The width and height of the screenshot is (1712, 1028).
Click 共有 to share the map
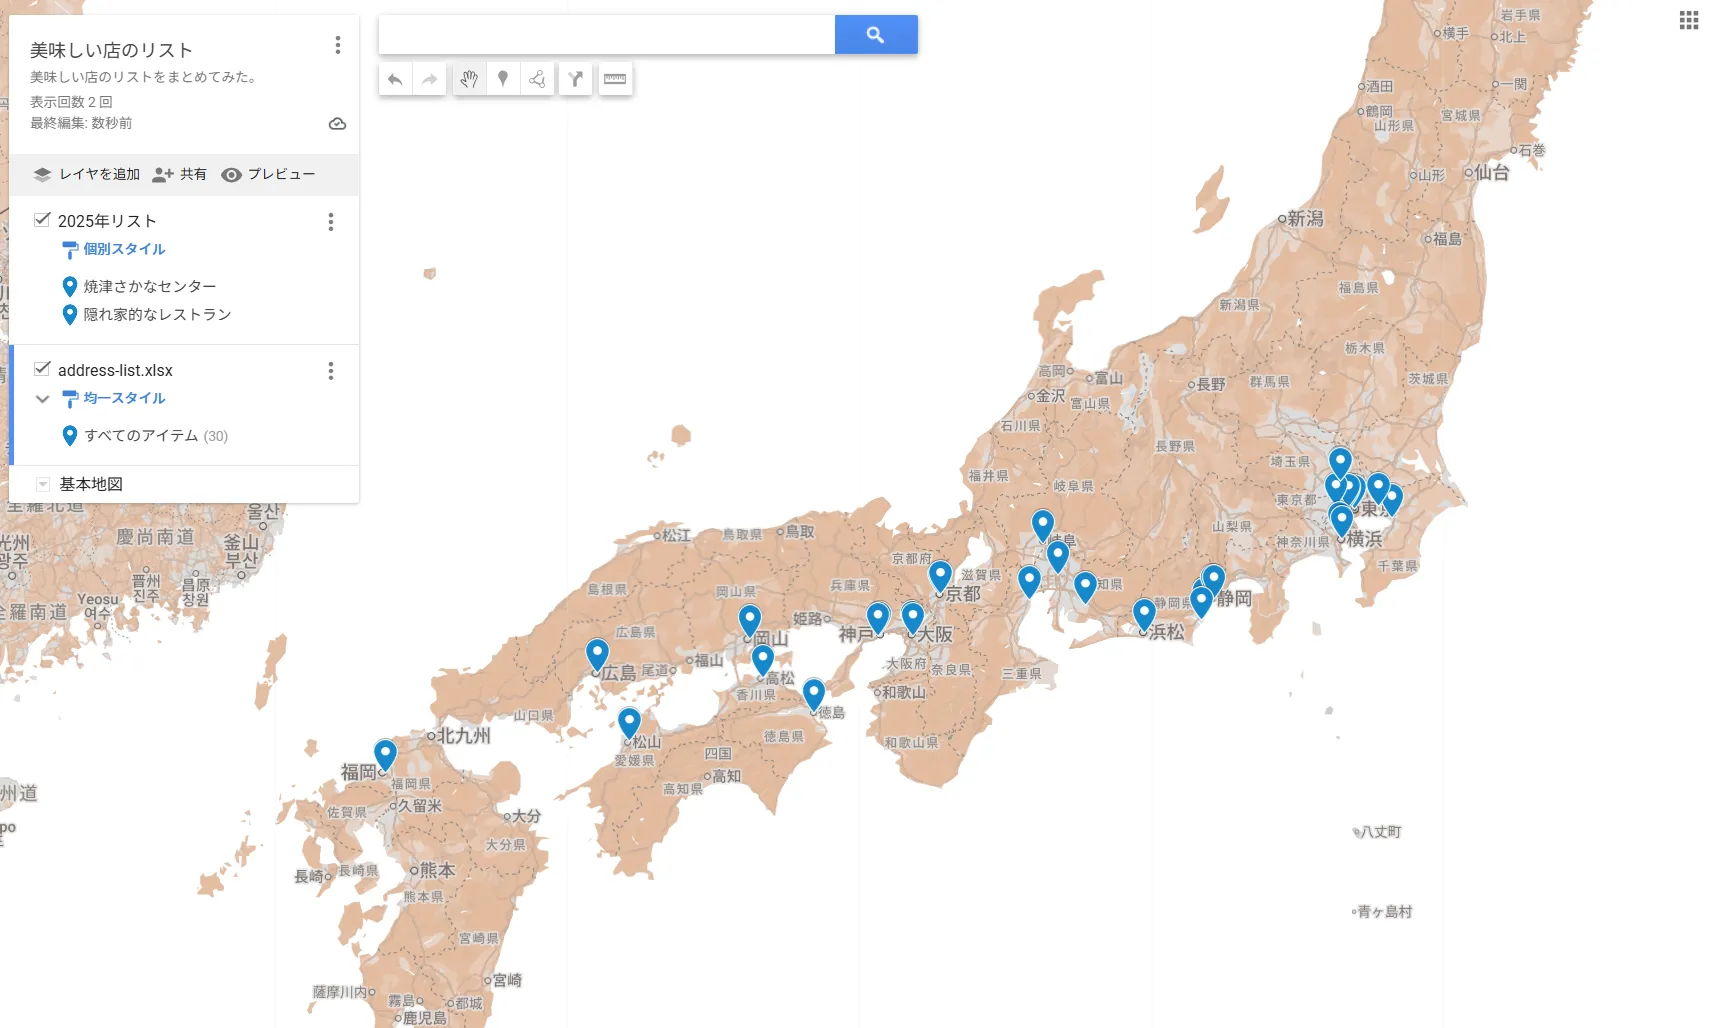click(180, 174)
